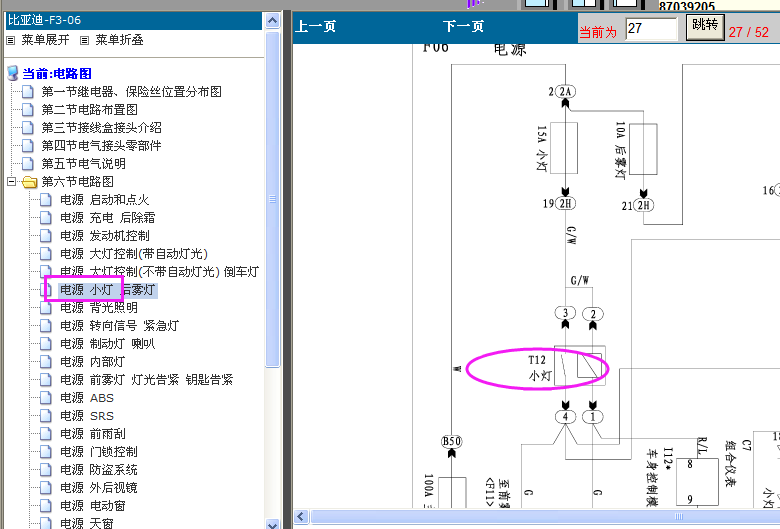This screenshot has width=780, height=529.
Task: Click page icon for 制动灯 喇叭
Action: pyautogui.click(x=46, y=343)
